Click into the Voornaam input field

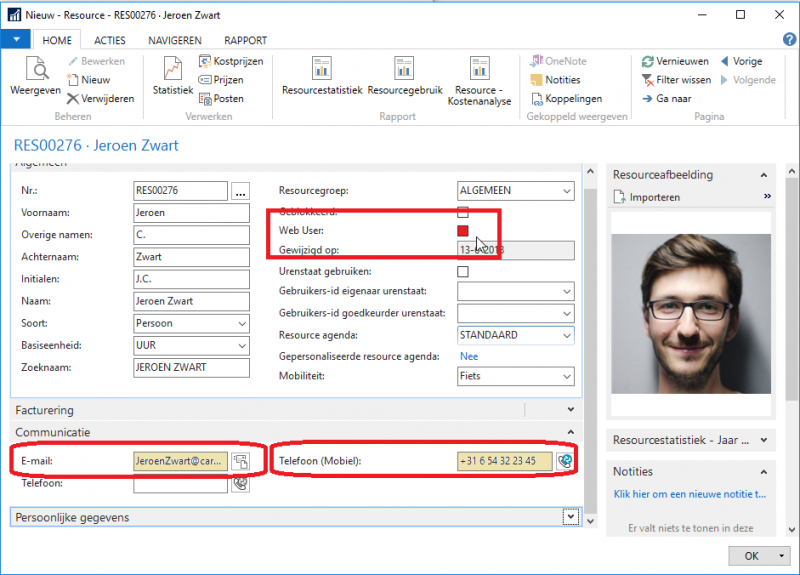(x=191, y=213)
